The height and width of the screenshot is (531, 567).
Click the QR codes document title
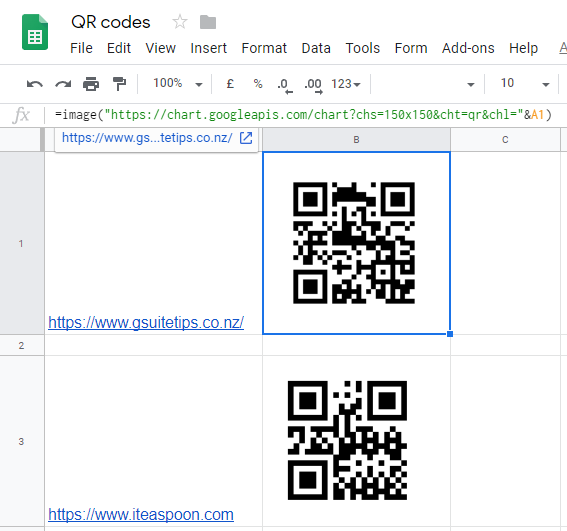[111, 22]
